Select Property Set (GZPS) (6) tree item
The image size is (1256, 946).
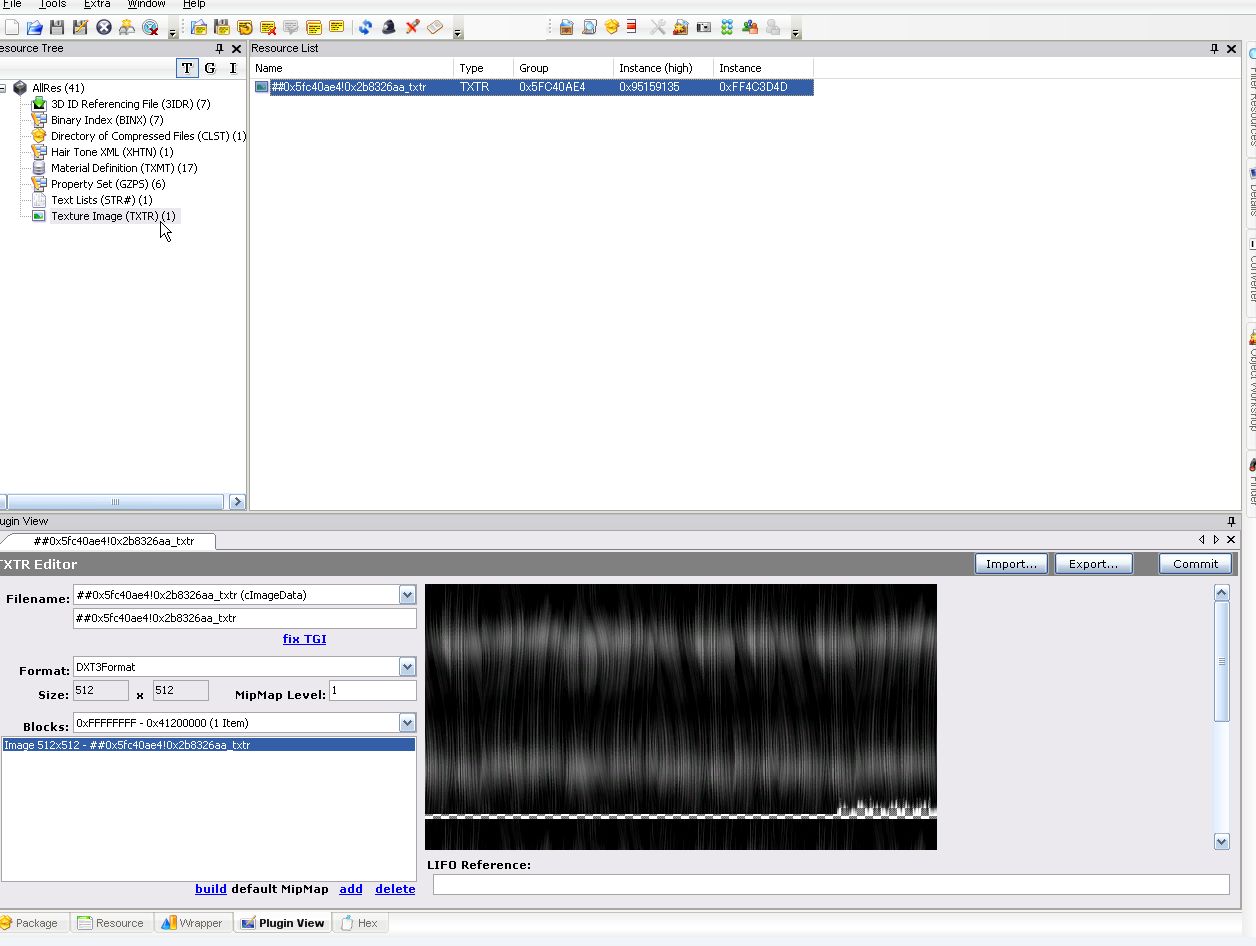[108, 184]
